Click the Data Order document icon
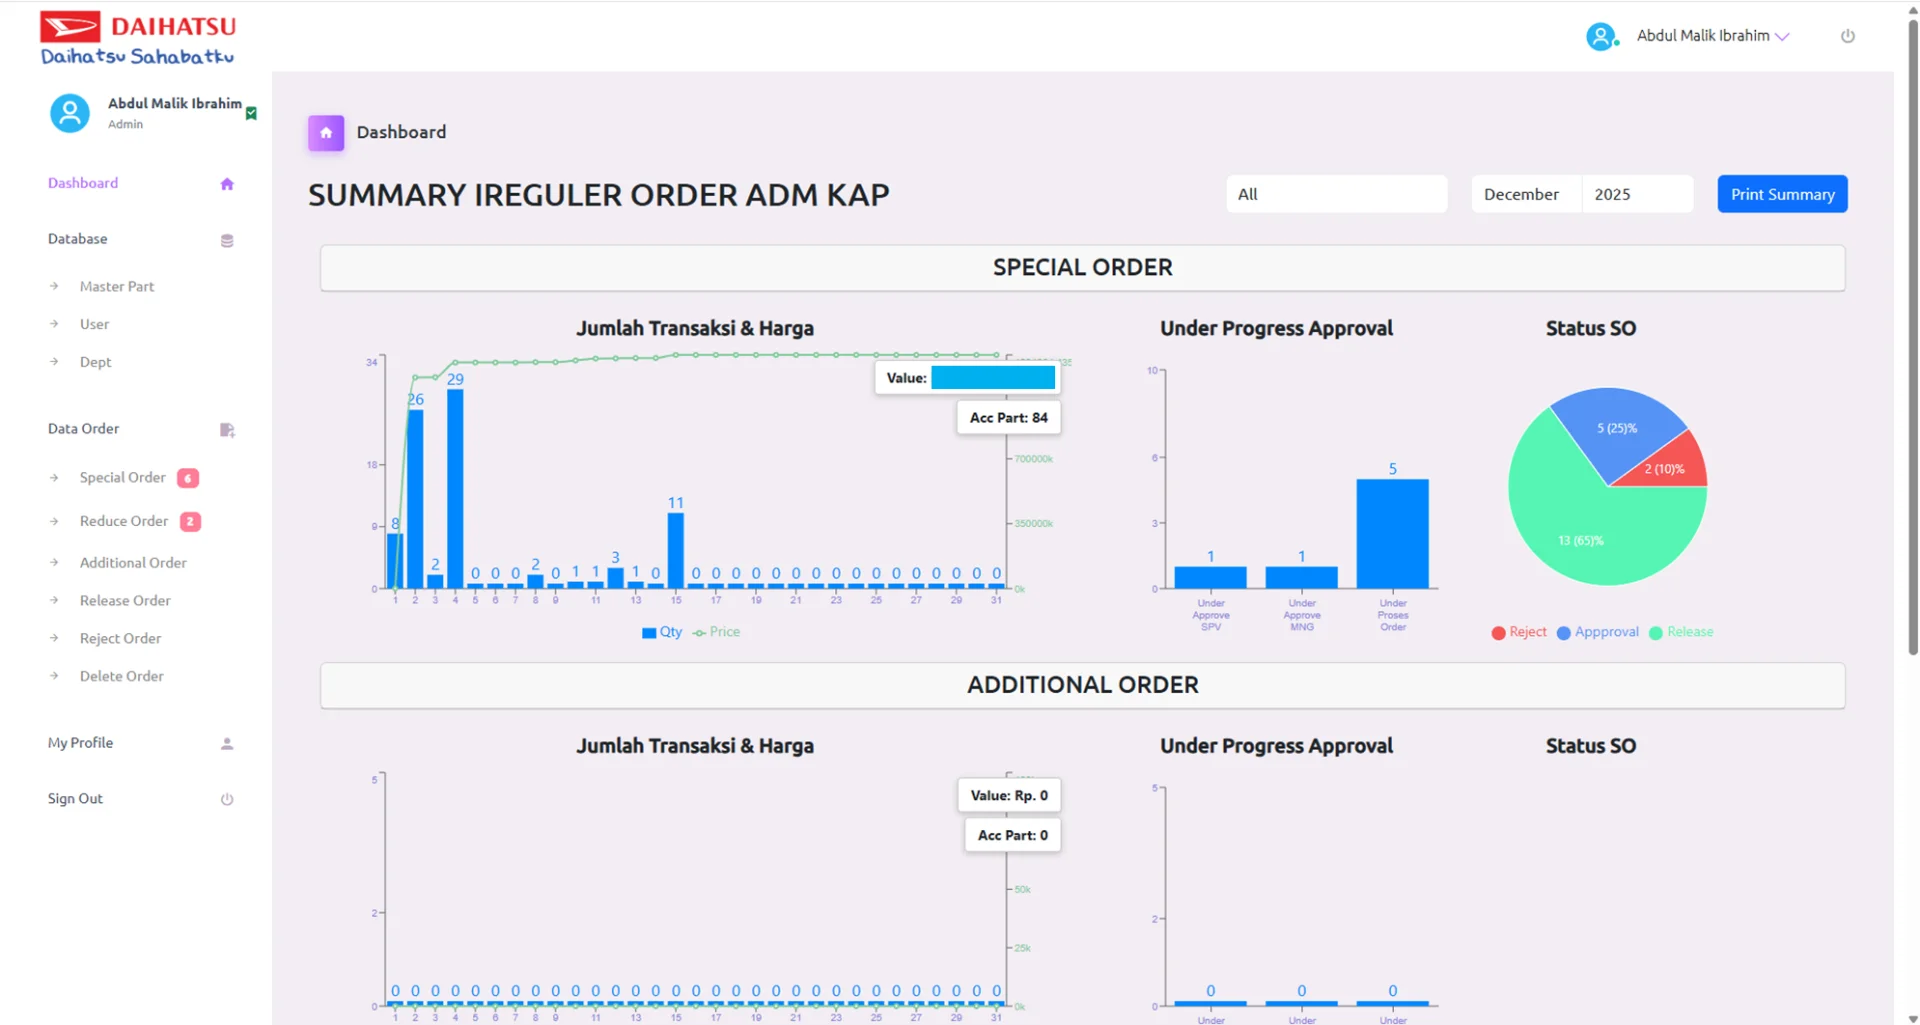This screenshot has height=1025, width=1920. coord(227,430)
